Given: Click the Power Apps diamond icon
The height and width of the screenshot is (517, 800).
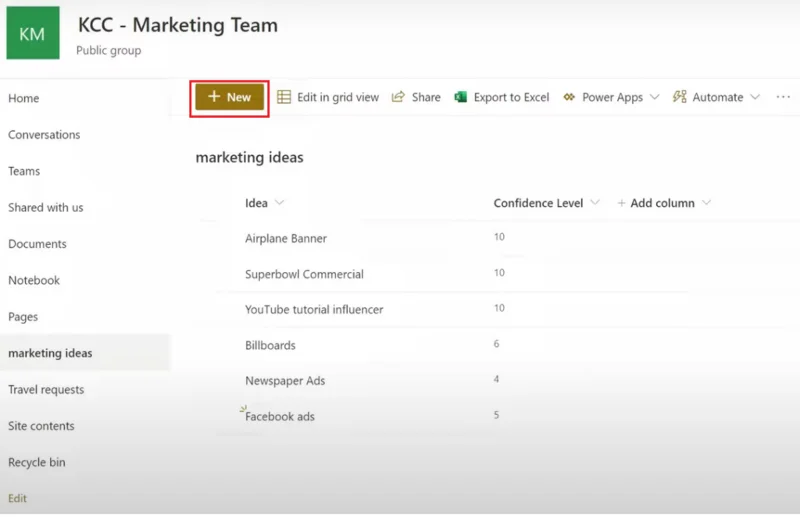Looking at the screenshot, I should (569, 97).
